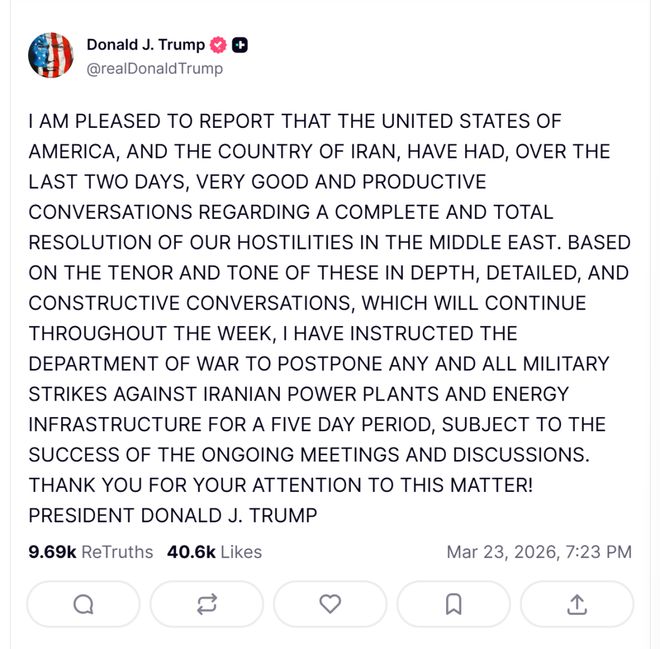The image size is (660, 649).
Task: Click the reply speech bubble icon
Action: (x=83, y=604)
